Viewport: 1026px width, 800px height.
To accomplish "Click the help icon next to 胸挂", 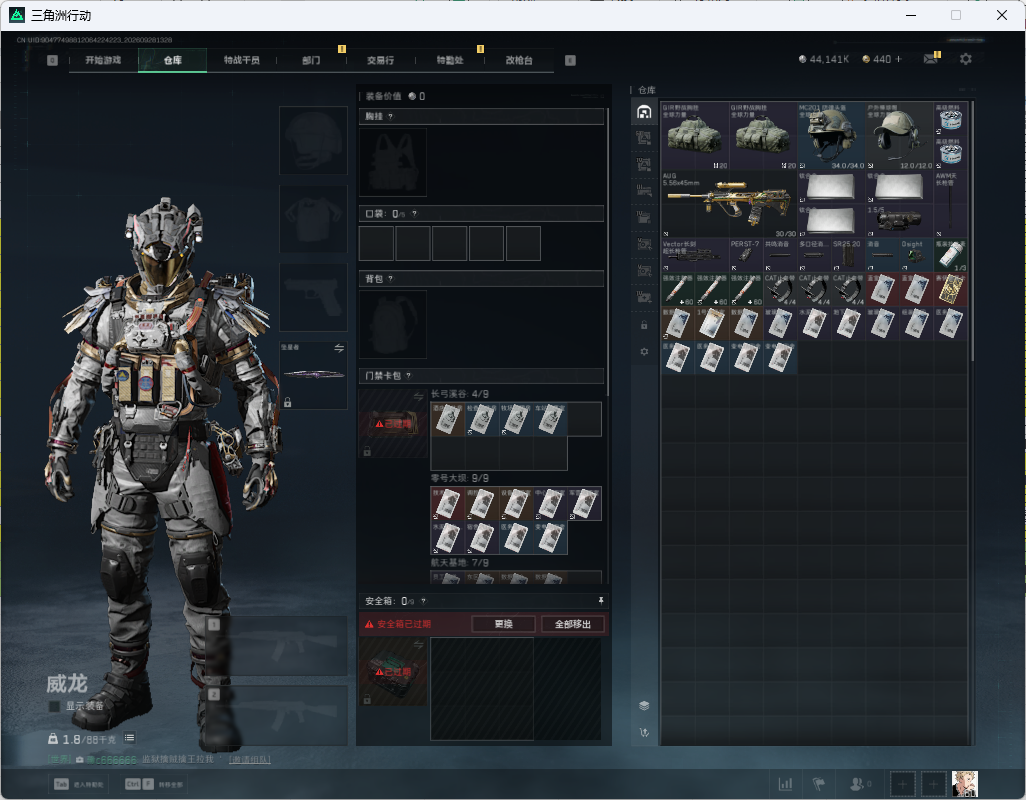I will (391, 116).
